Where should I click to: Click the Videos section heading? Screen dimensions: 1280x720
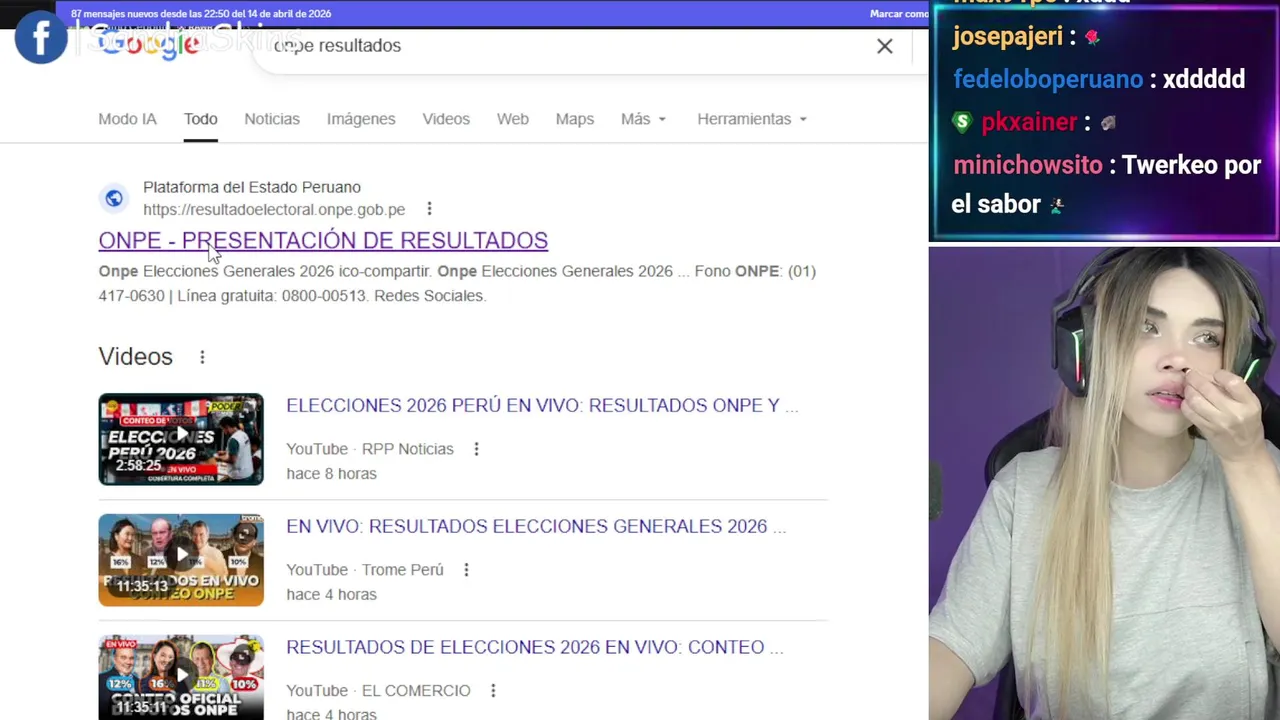136,357
